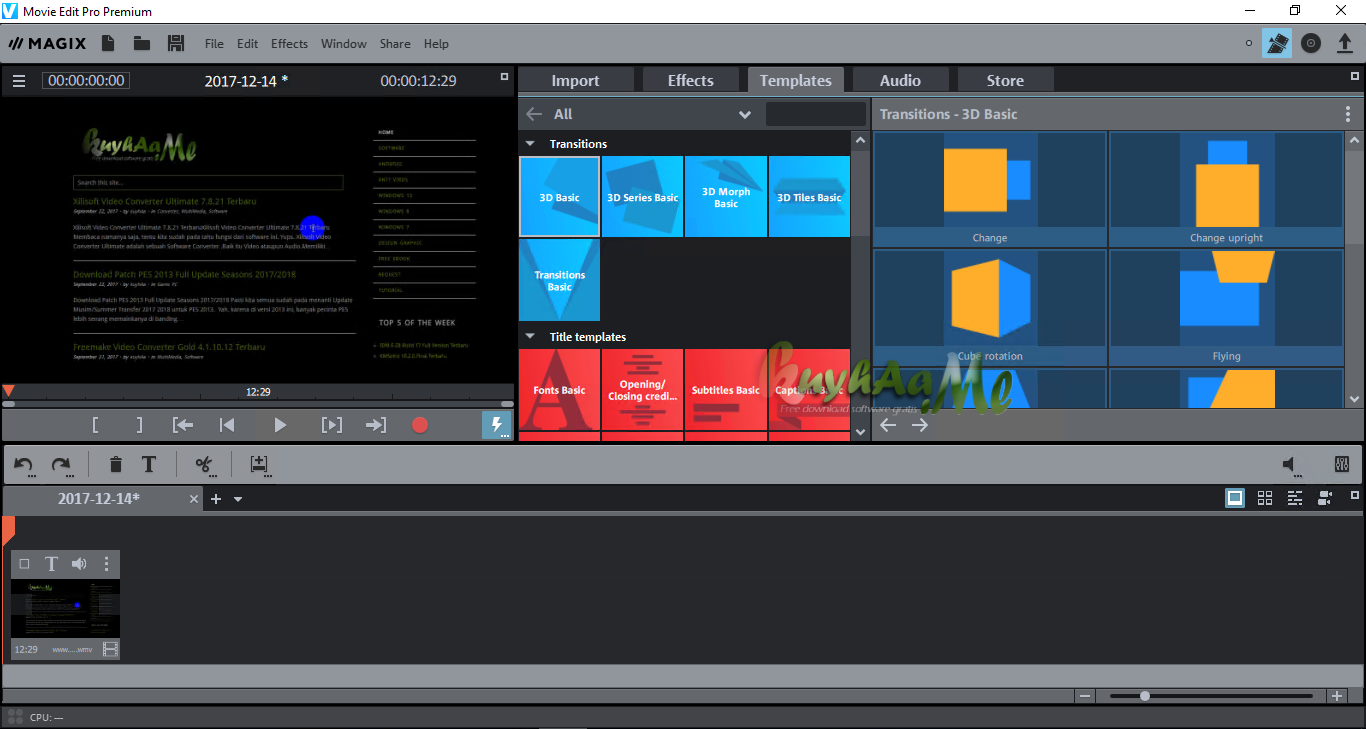Open the audio mixer icon
Screen dimensions: 1366x729
pyautogui.click(x=1342, y=465)
